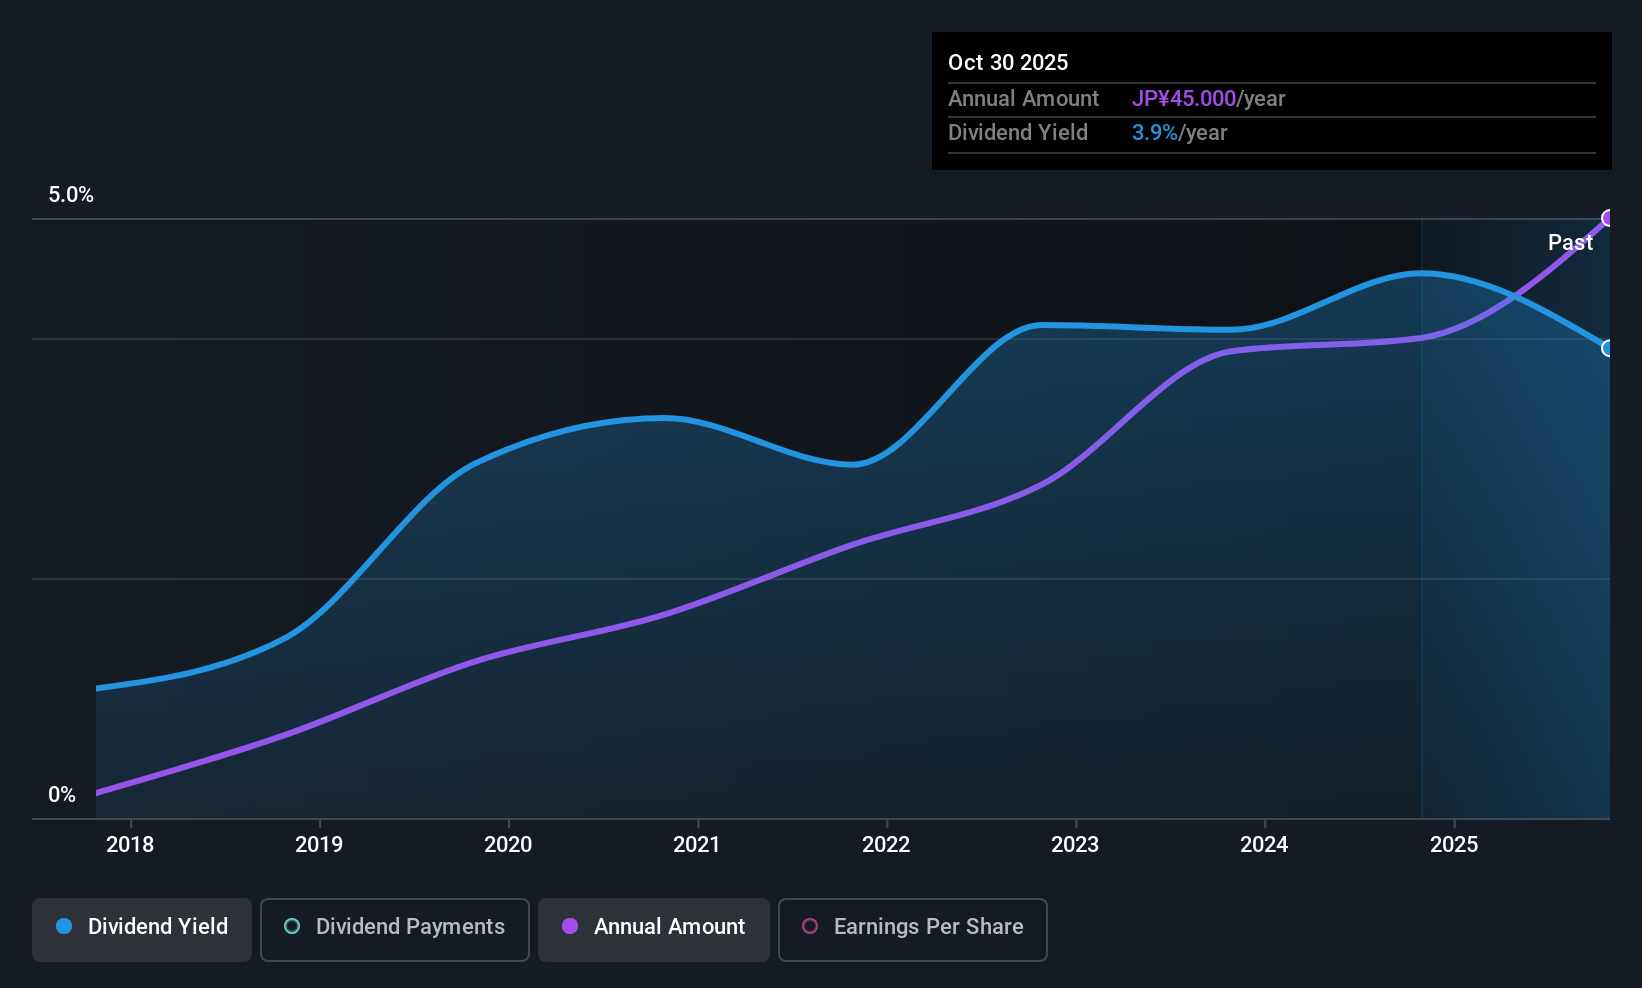Show the Dividend Payments data series
The image size is (1642, 988).
(x=394, y=927)
